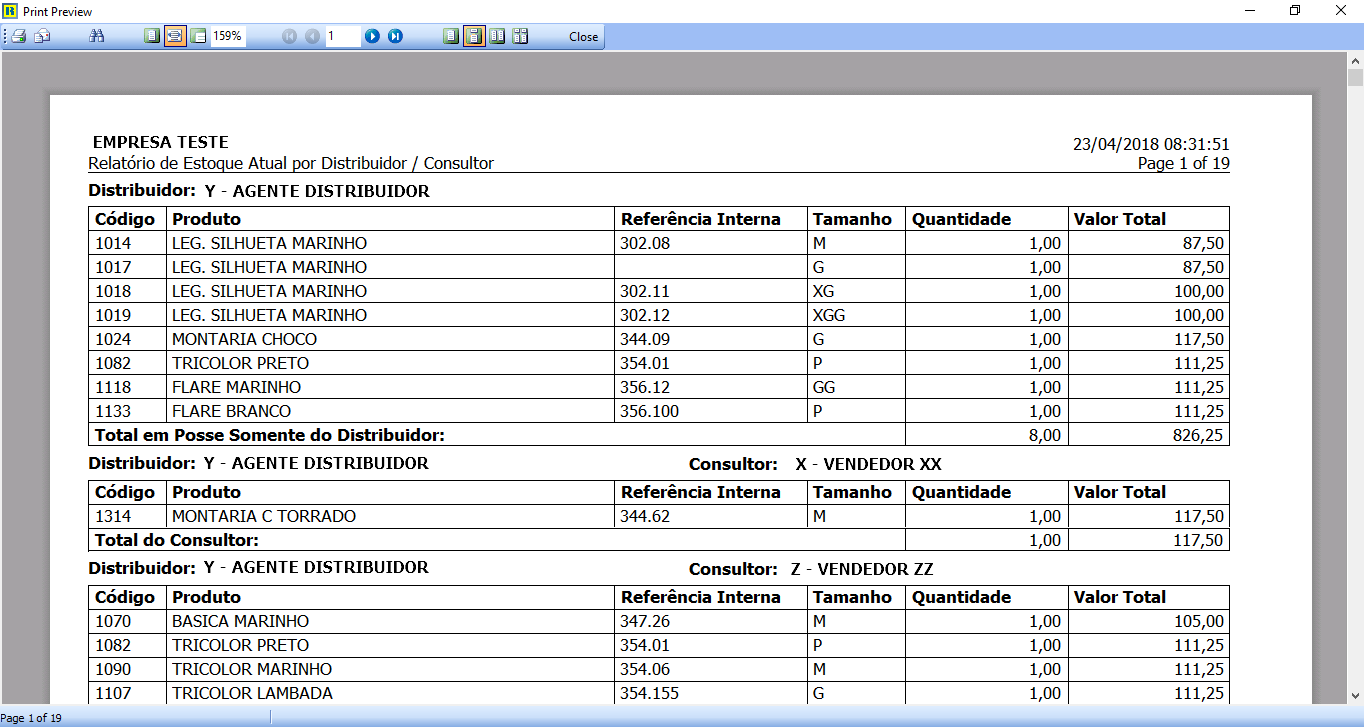Jump to last page arrow button

click(x=395, y=36)
